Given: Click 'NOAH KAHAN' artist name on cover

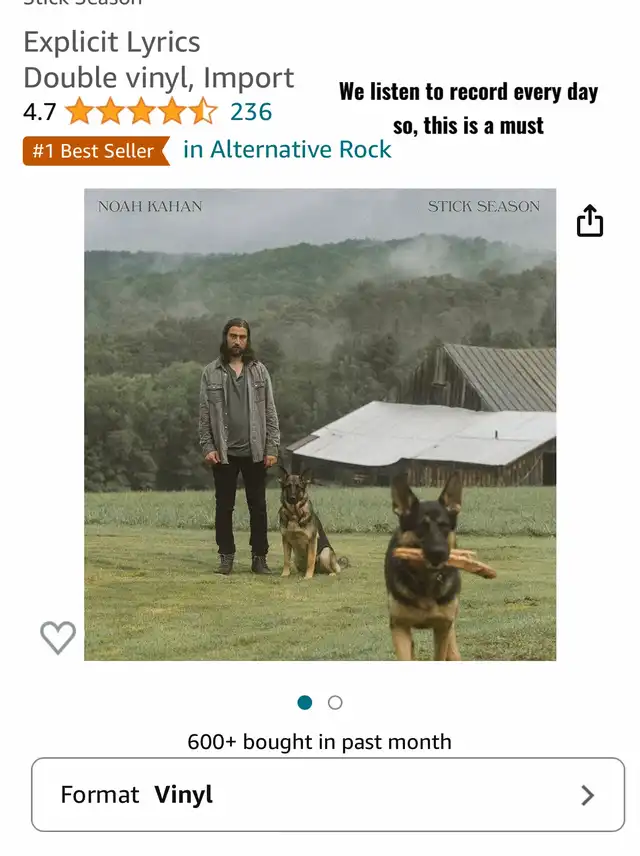Looking at the screenshot, I should point(150,206).
